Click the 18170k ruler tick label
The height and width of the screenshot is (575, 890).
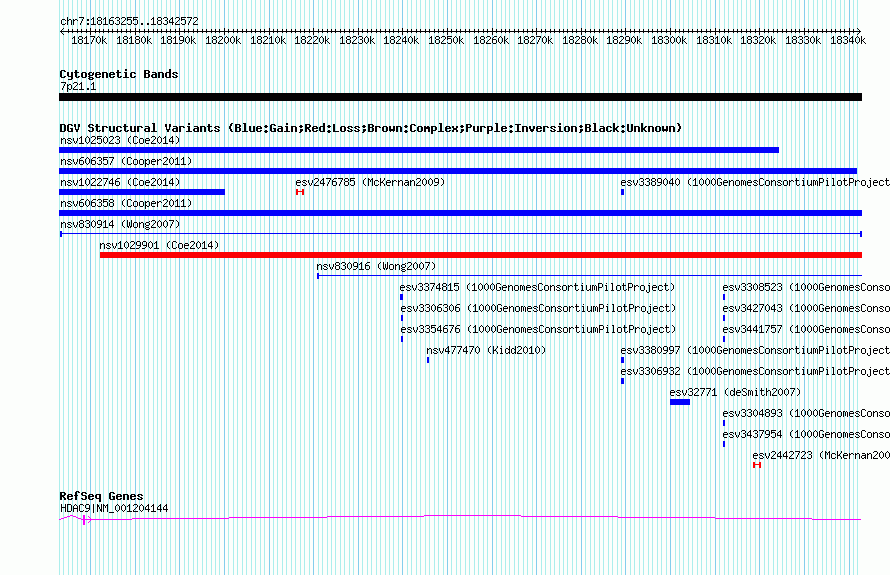[89, 40]
